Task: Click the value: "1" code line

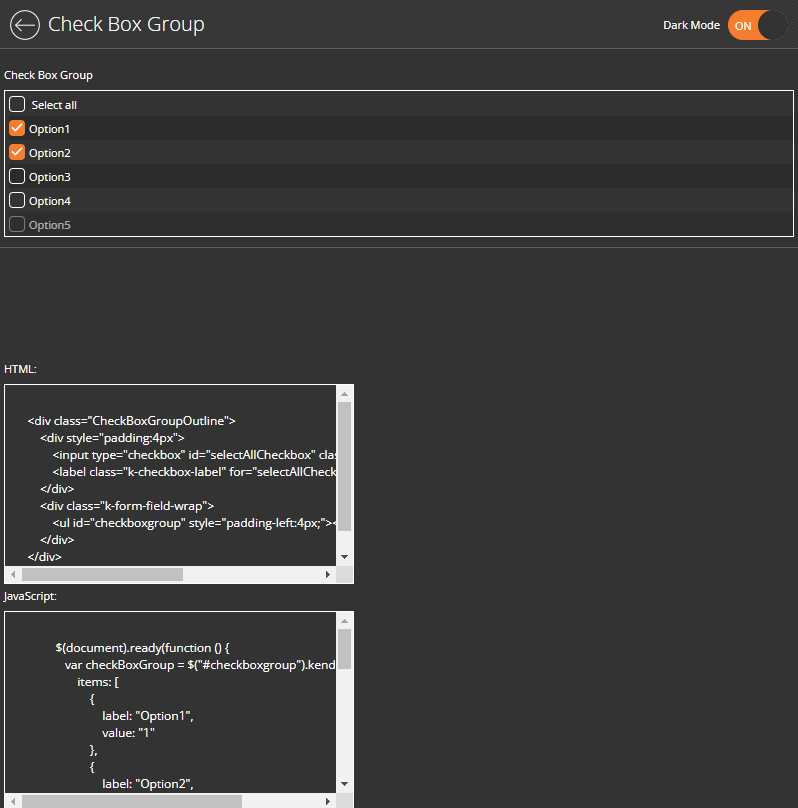Action: [128, 733]
